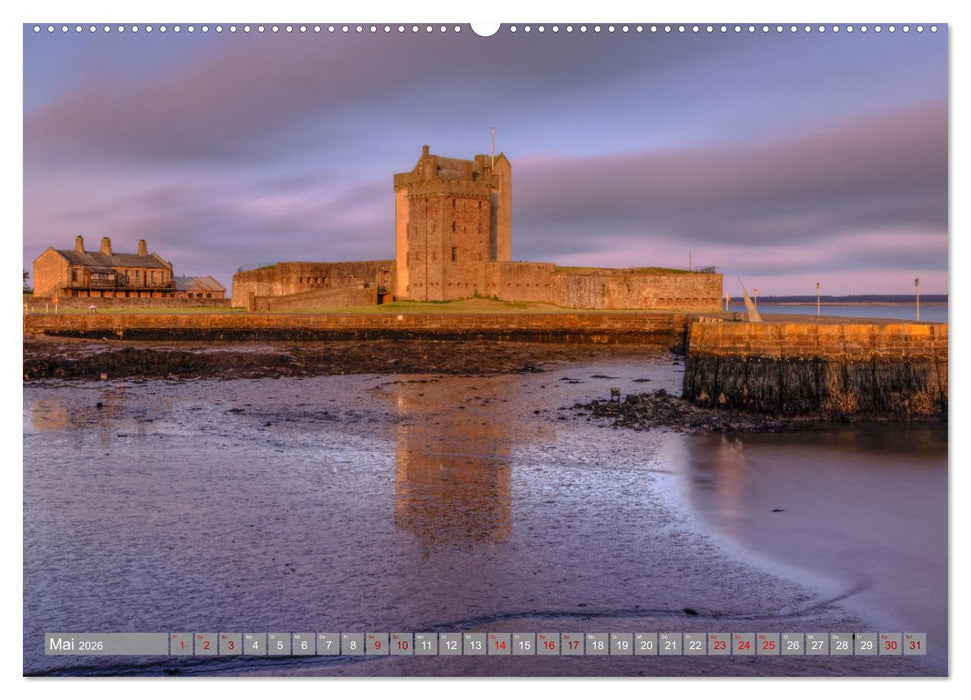This screenshot has height=700, width=971.
Task: Click the castle tower in the photo
Action: coord(451,225)
